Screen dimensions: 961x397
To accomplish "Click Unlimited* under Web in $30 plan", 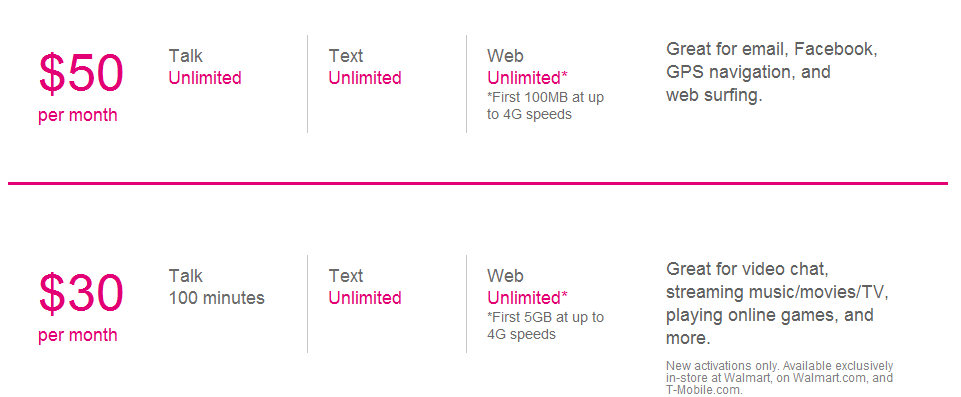I will click(x=527, y=298).
